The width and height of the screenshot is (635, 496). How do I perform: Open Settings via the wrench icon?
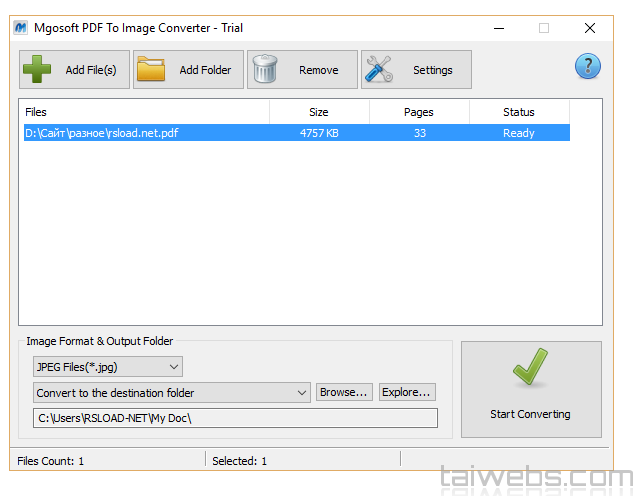pos(381,70)
